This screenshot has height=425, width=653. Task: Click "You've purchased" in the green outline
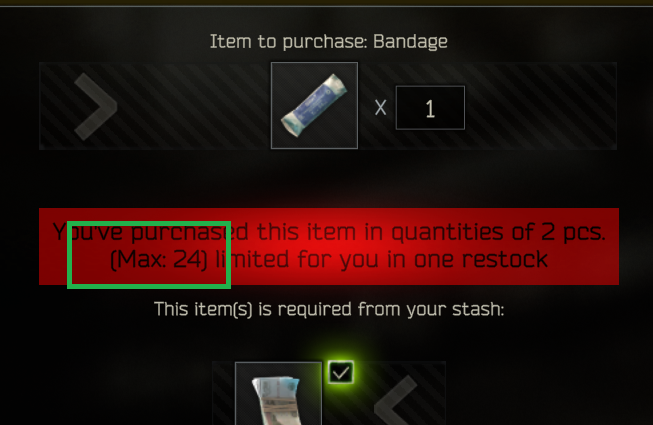pyautogui.click(x=151, y=232)
